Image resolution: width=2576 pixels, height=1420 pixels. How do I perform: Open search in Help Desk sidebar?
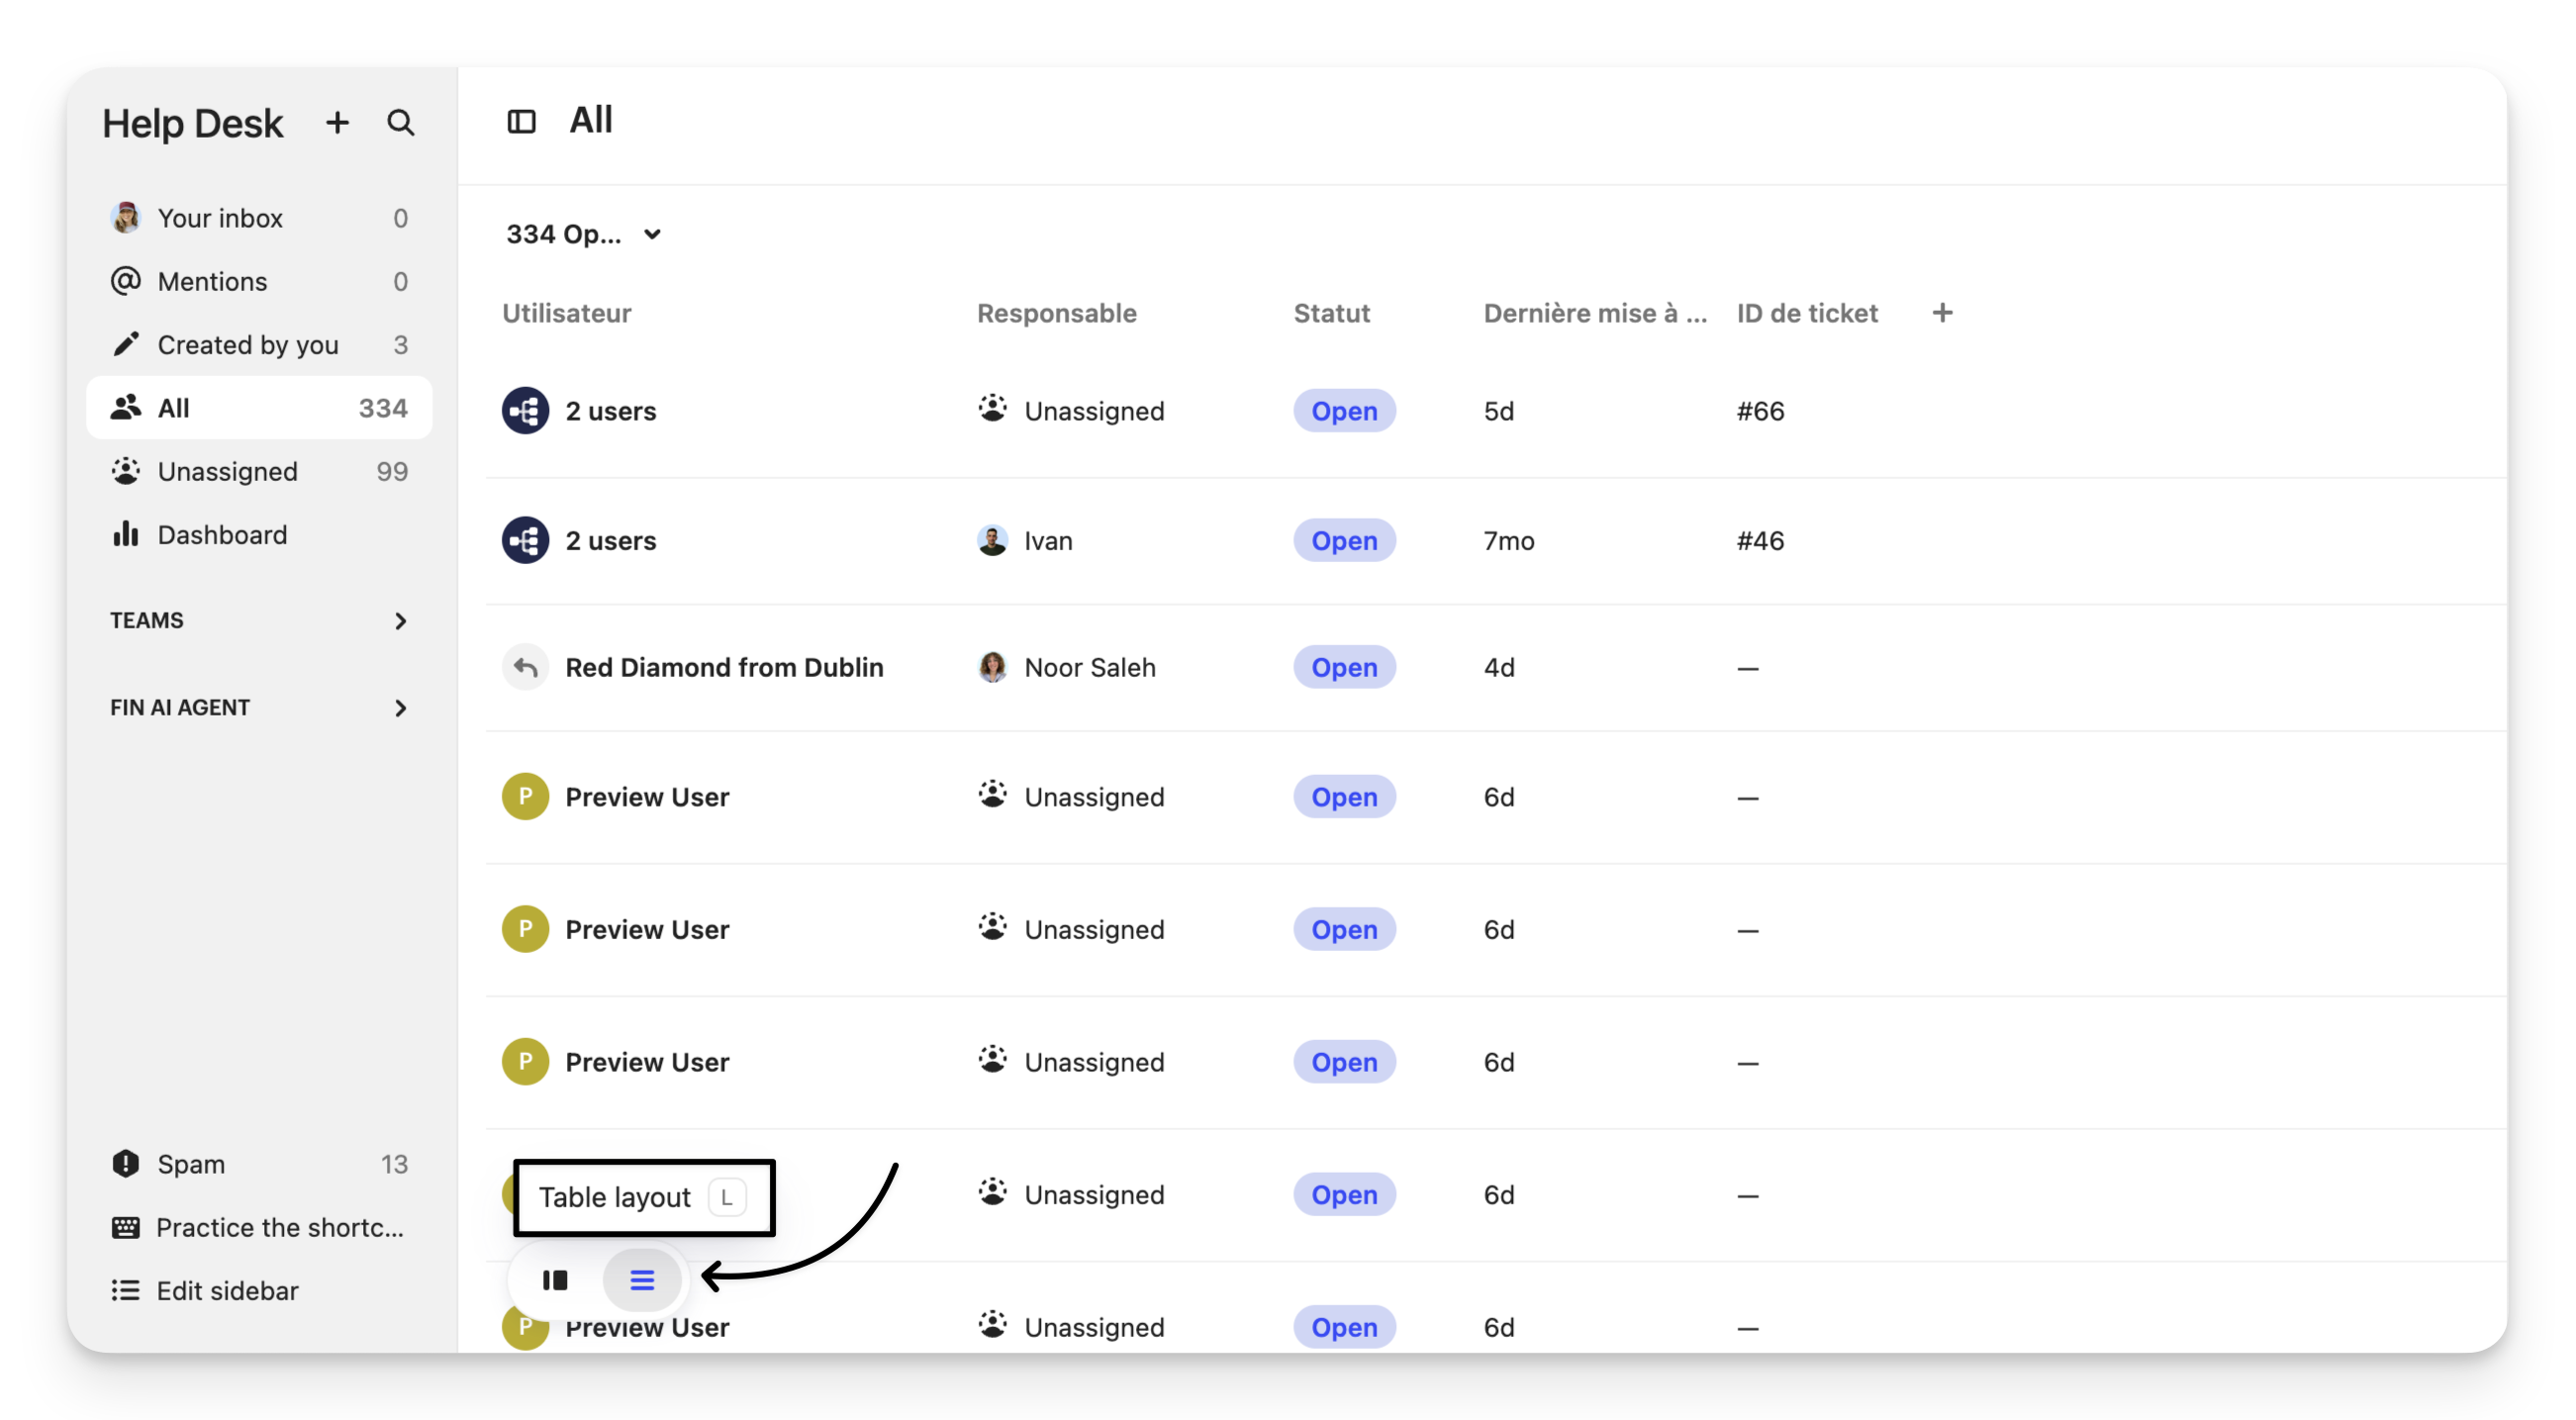click(x=400, y=123)
